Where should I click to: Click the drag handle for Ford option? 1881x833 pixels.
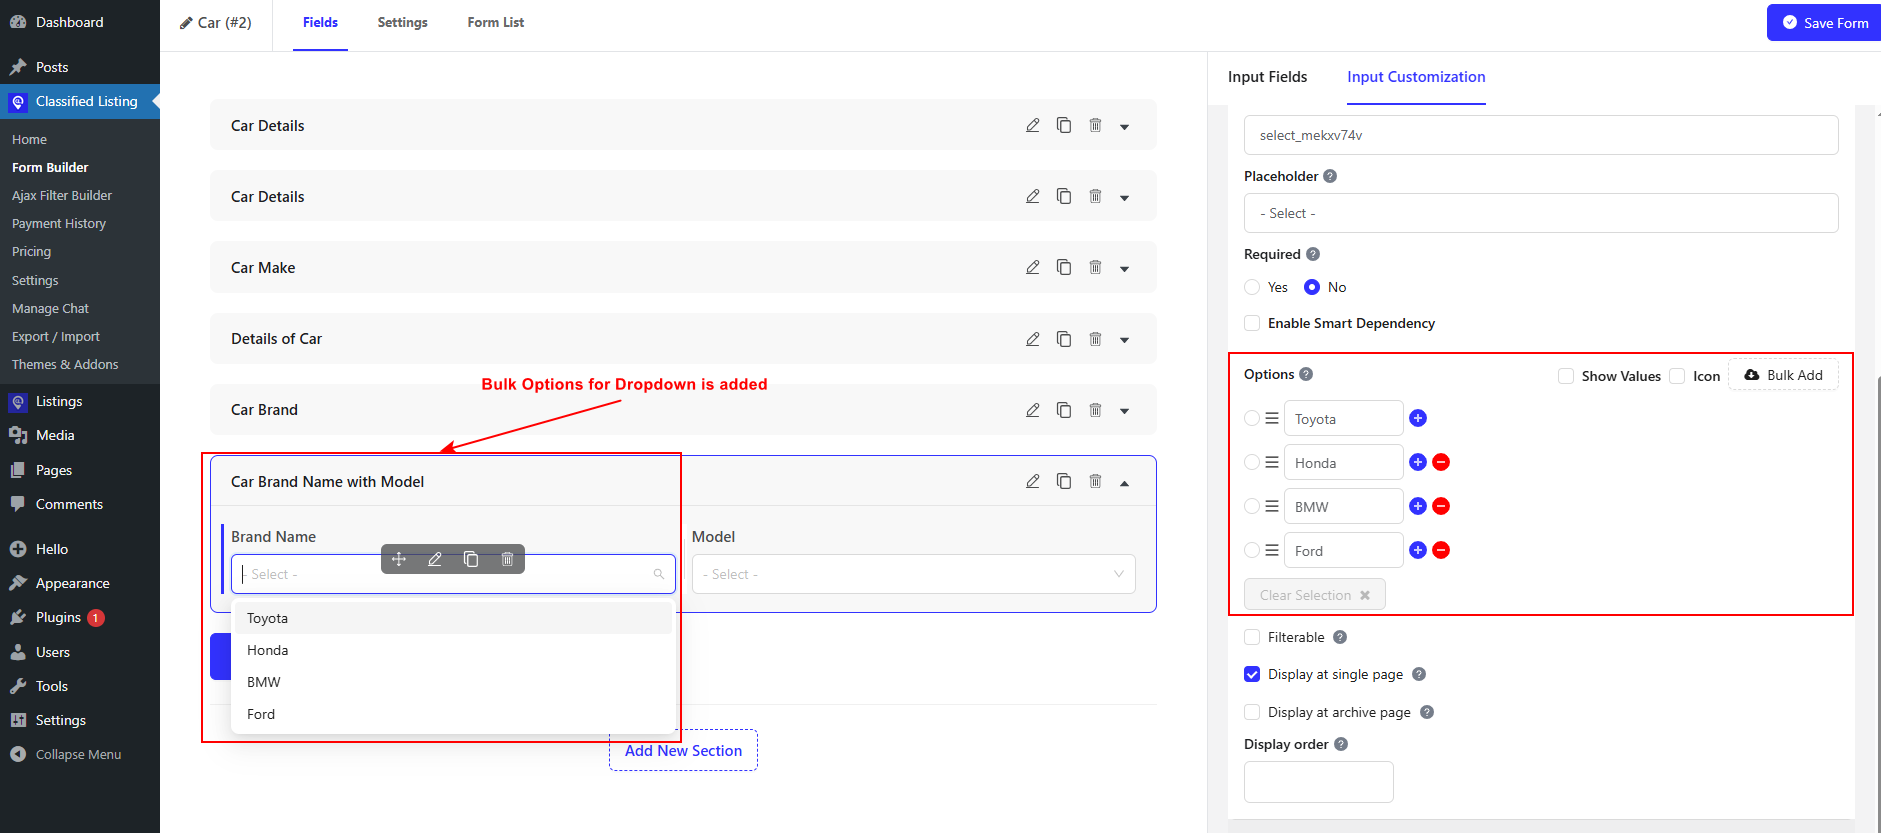[1272, 550]
